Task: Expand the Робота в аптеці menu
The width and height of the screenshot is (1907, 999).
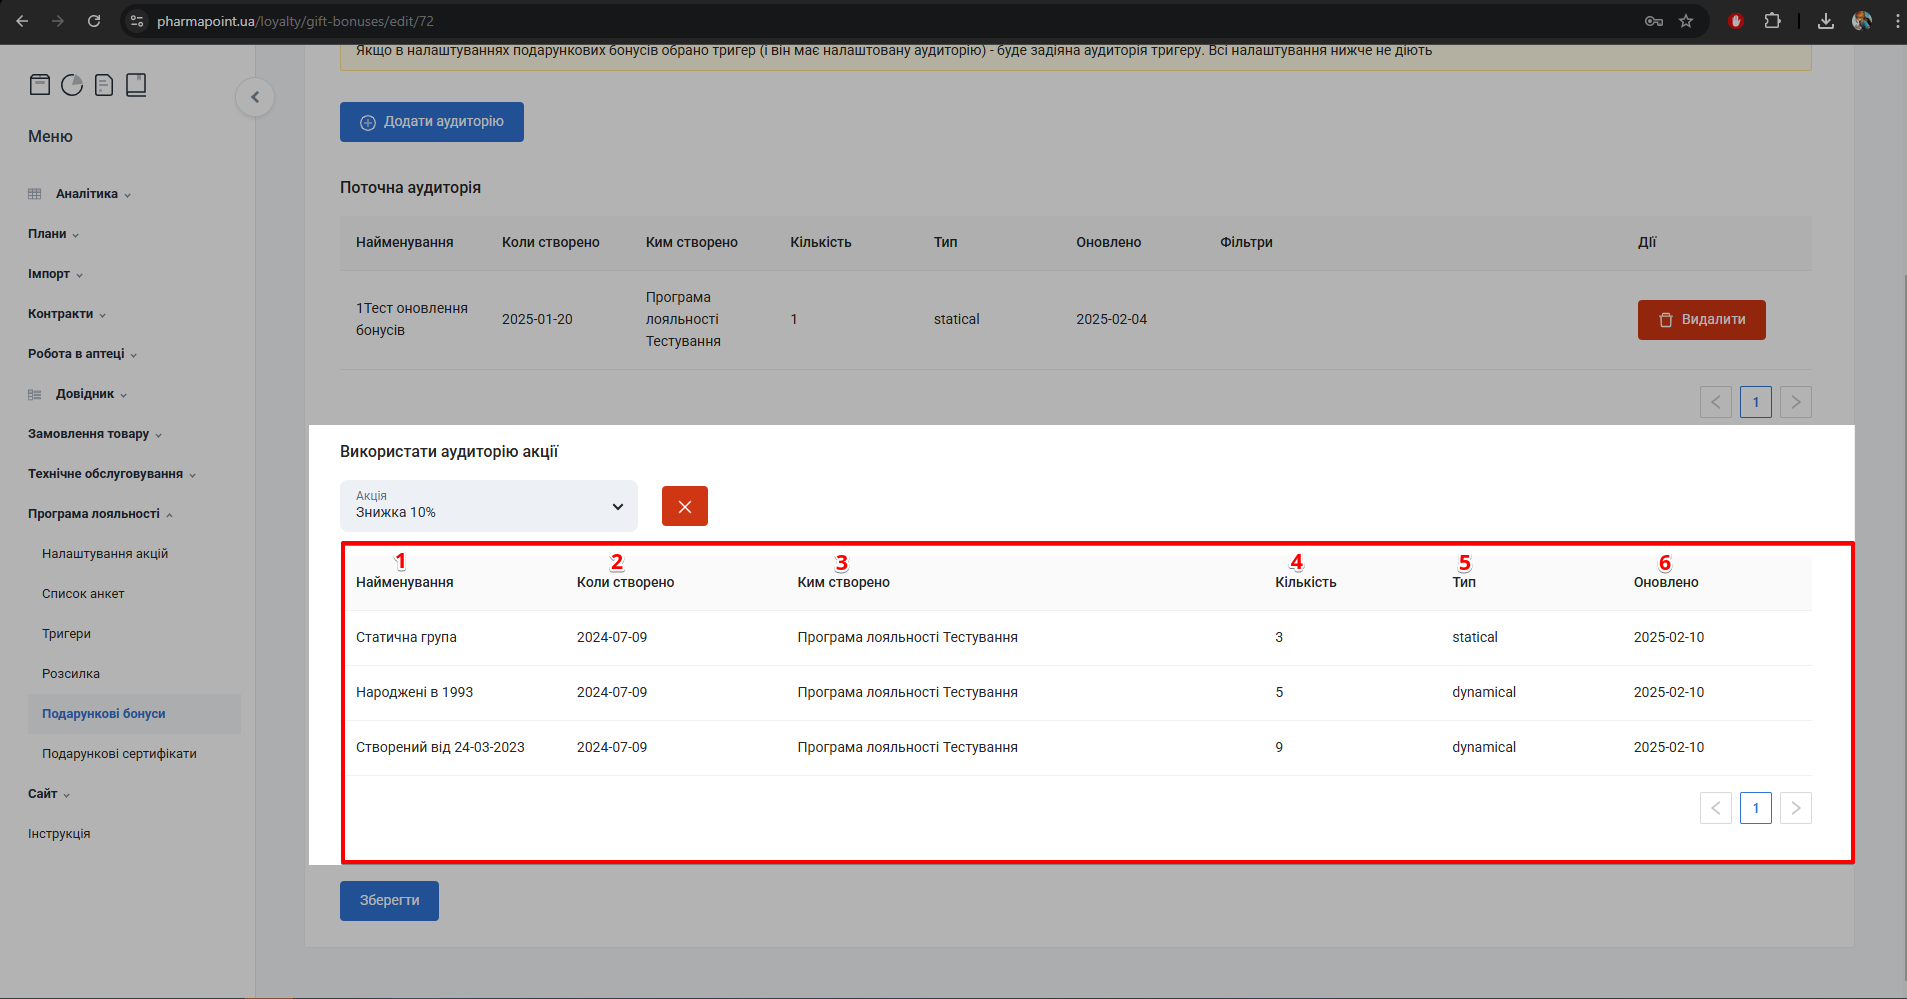Action: tap(83, 354)
